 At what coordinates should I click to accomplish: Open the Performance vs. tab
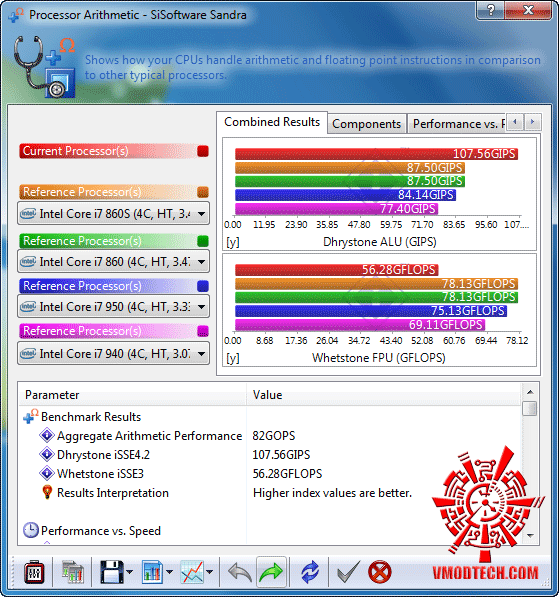[457, 124]
